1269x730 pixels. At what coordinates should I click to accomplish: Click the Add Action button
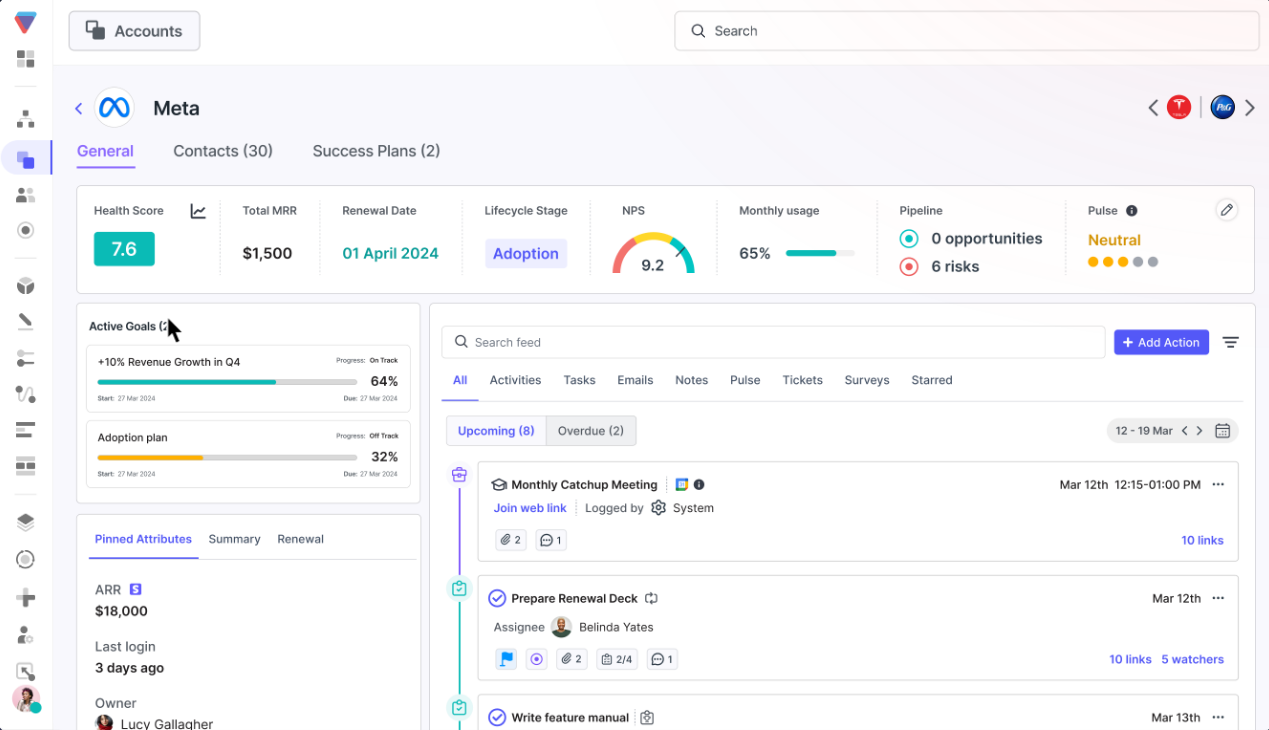coord(1161,342)
